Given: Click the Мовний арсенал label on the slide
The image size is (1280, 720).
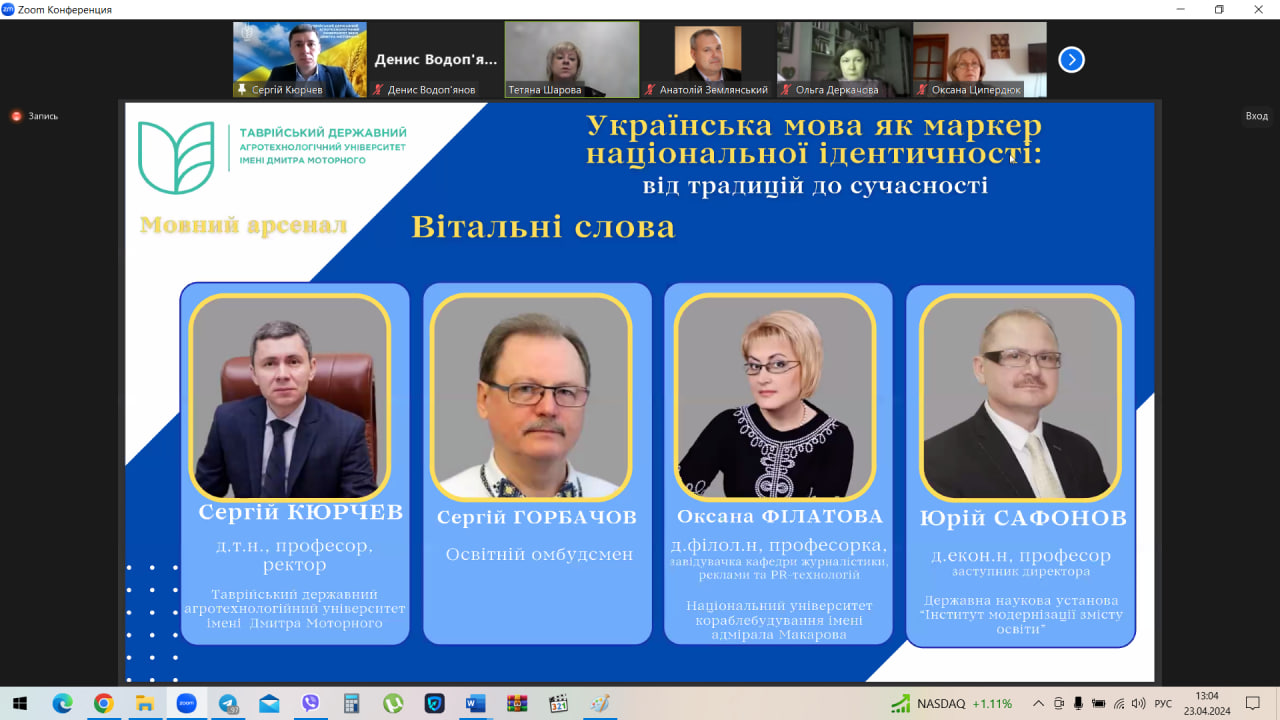Looking at the screenshot, I should (x=243, y=225).
